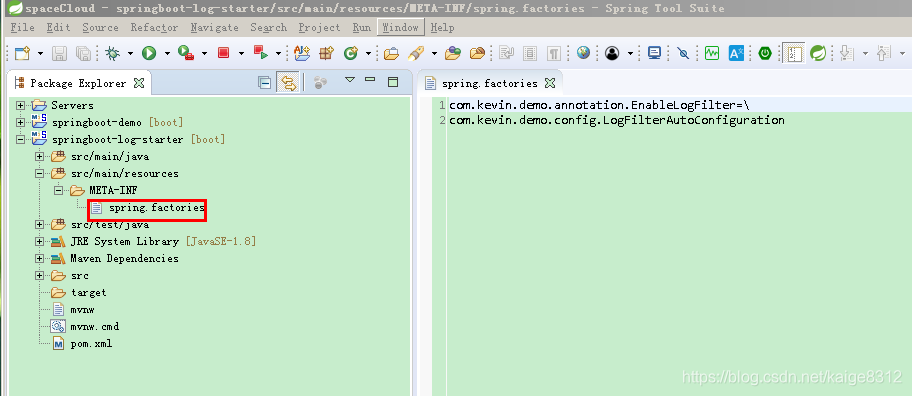912x396 pixels.
Task: Click the green waveform monitor icon
Action: coord(712,53)
